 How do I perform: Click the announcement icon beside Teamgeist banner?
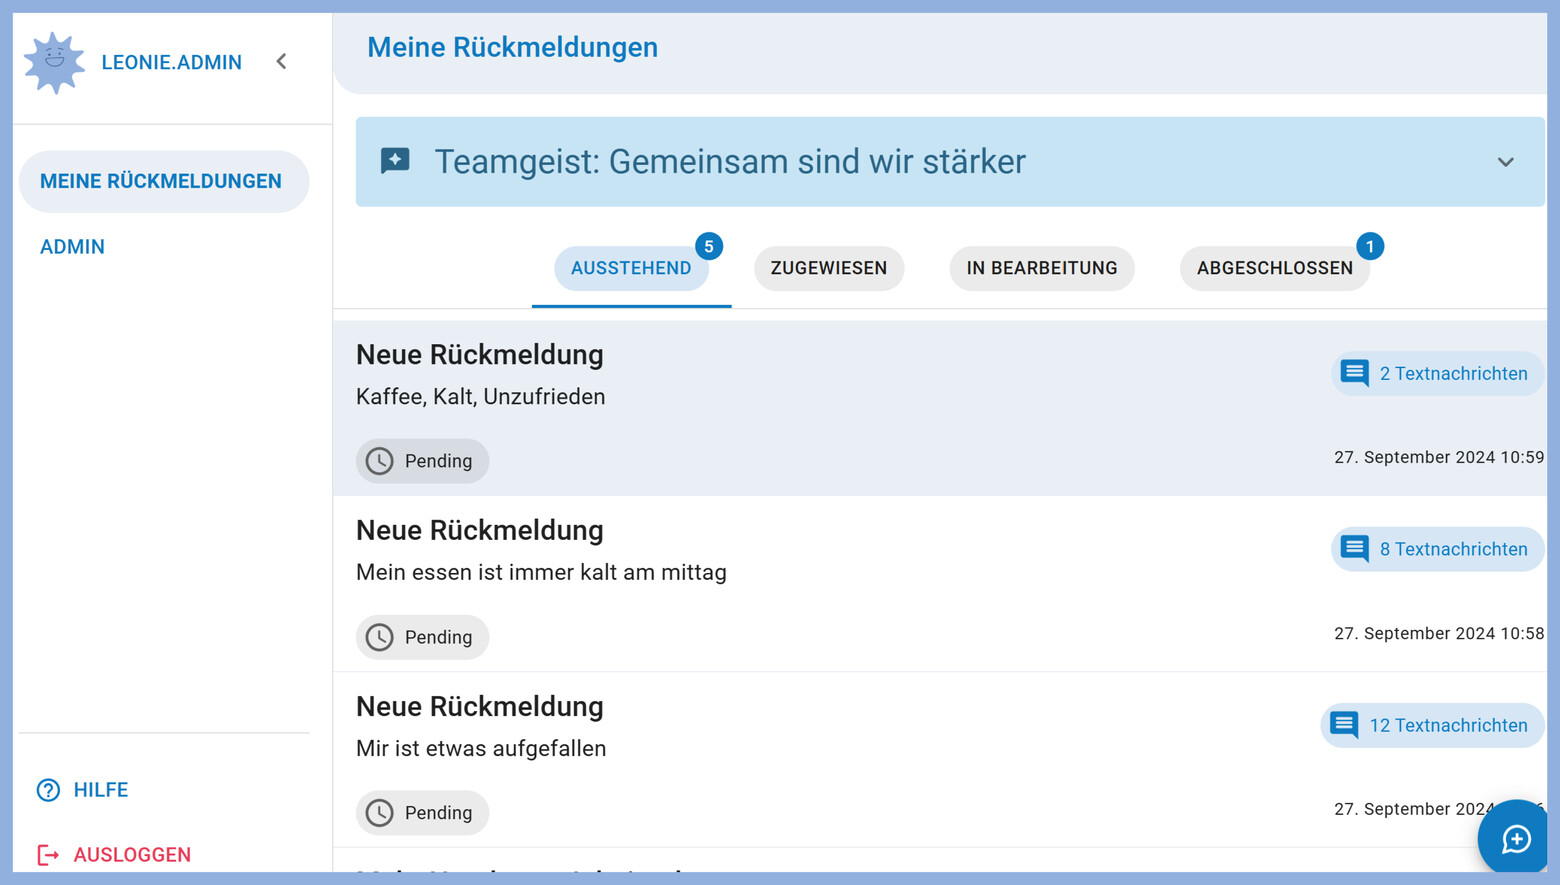[x=396, y=161]
